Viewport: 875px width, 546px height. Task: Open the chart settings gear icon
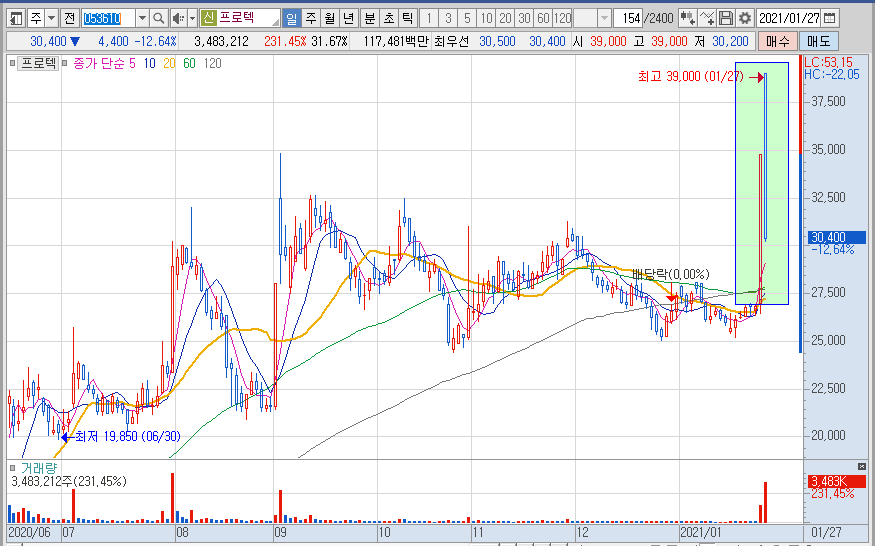pyautogui.click(x=744, y=18)
